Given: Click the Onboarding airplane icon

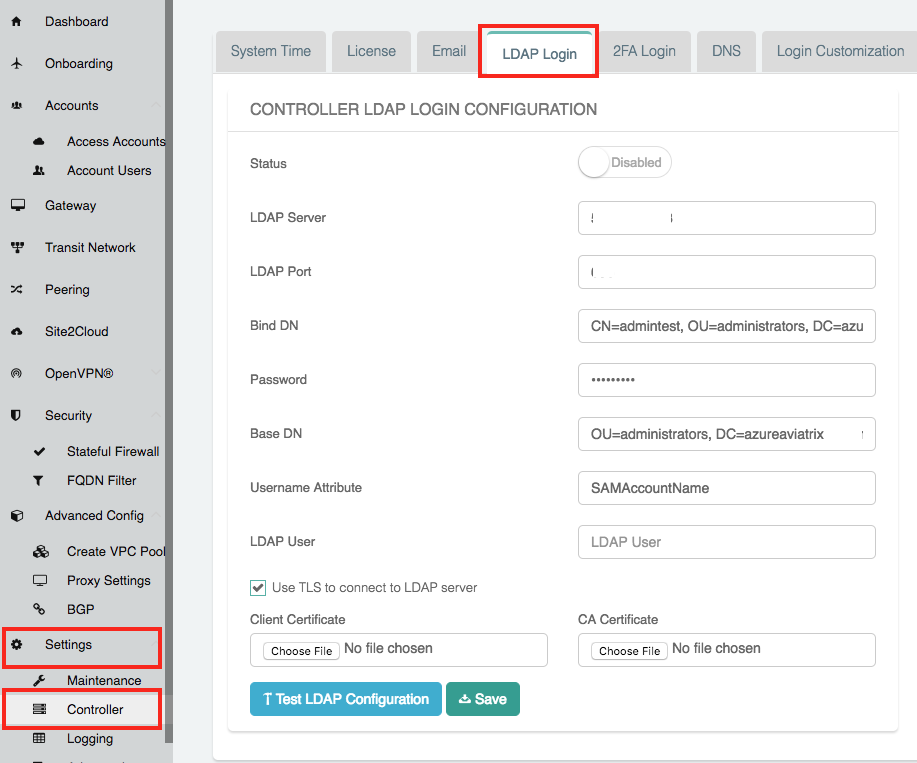Looking at the screenshot, I should 16,63.
